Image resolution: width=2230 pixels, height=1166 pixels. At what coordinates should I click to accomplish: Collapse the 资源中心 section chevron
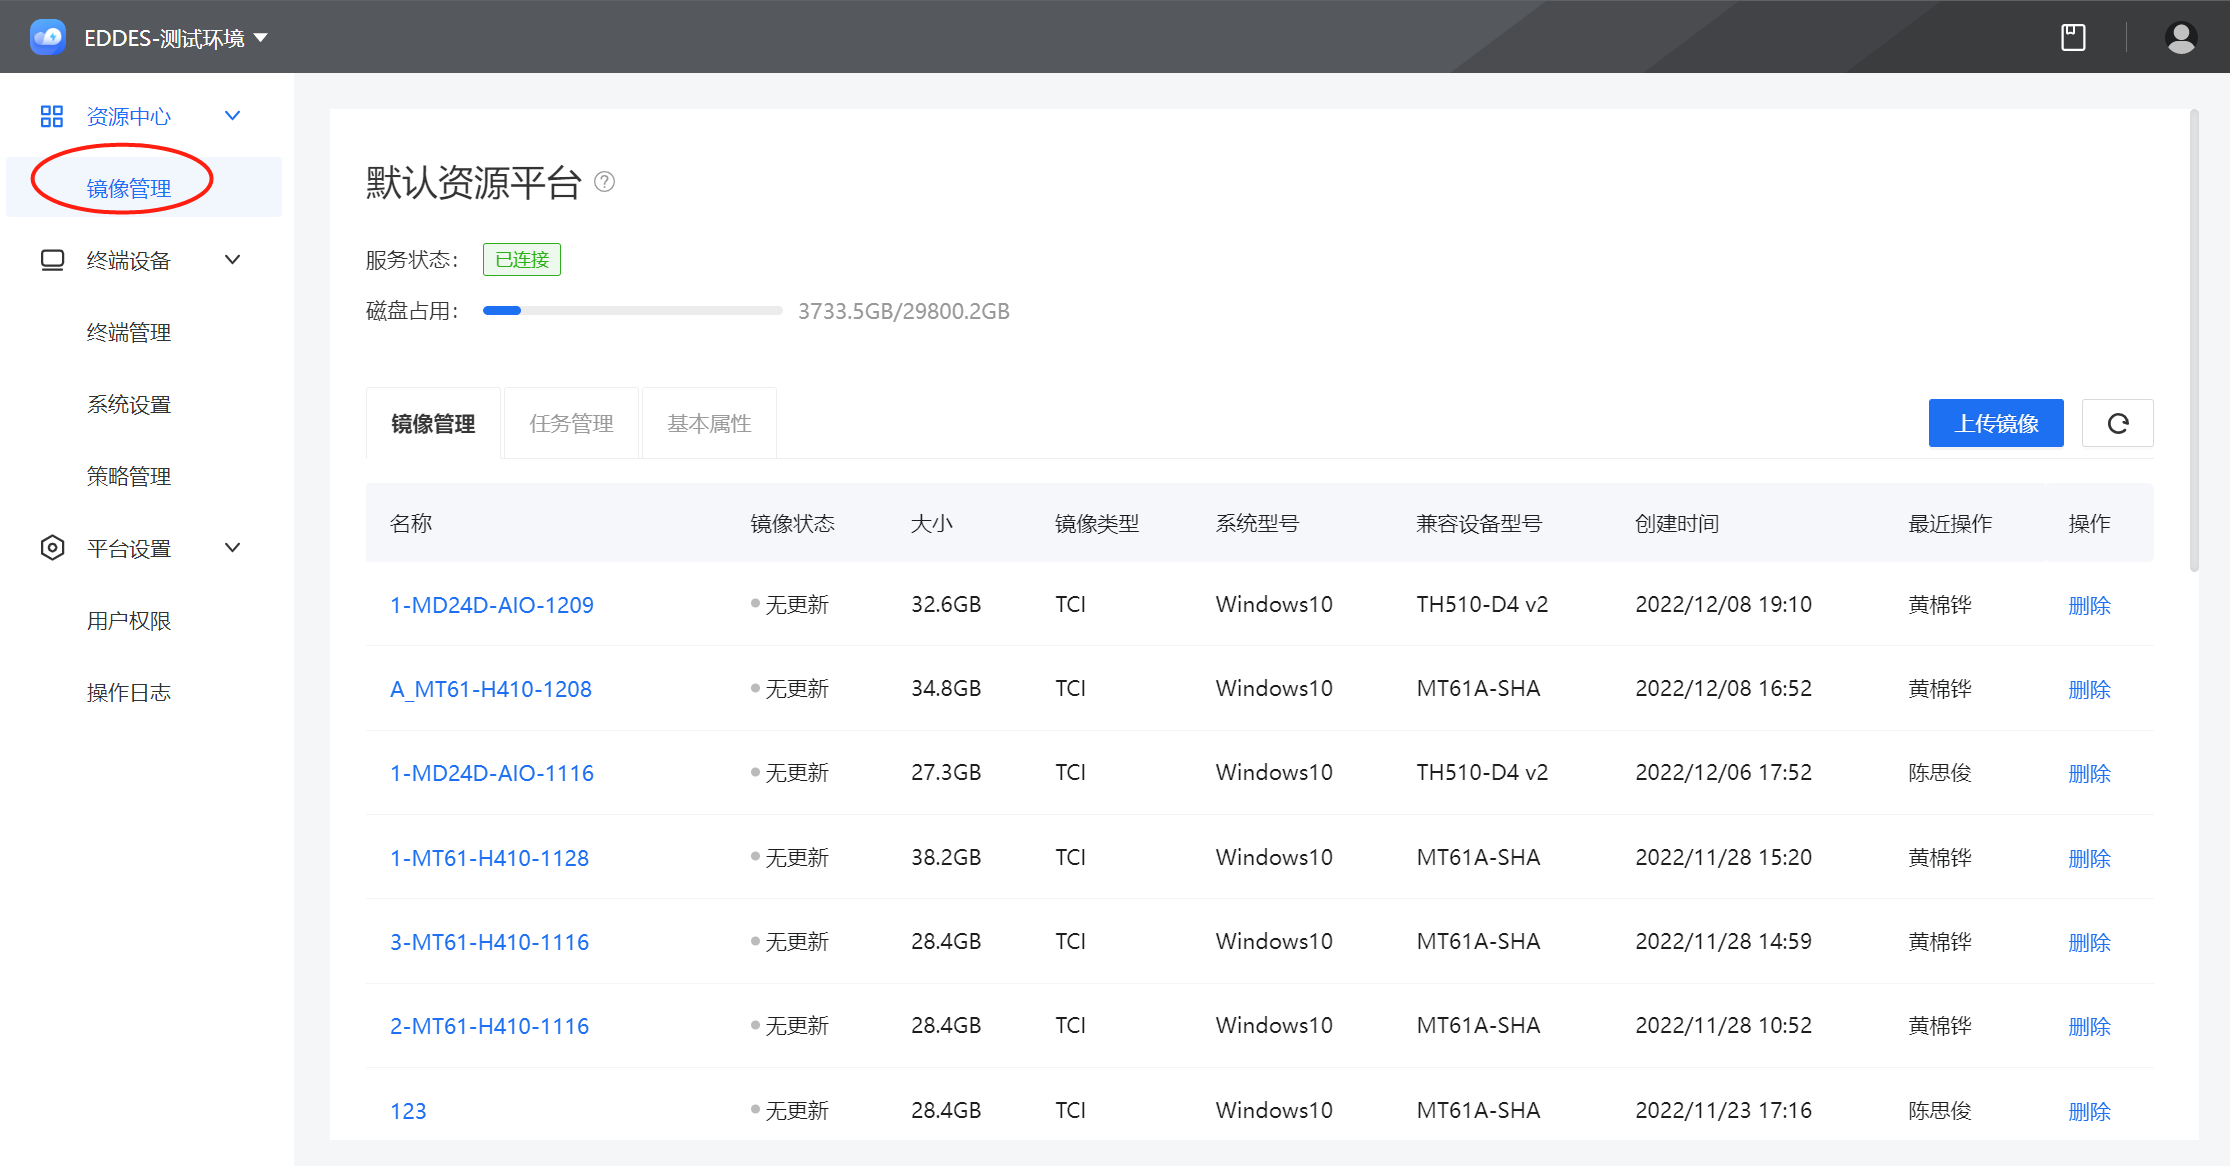coord(233,116)
